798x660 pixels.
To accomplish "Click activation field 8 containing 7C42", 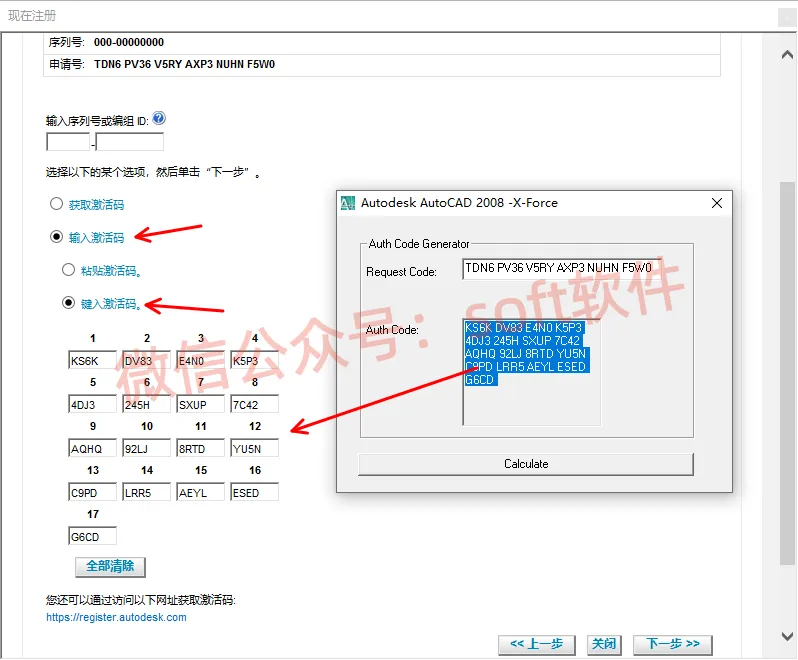I will (254, 404).
